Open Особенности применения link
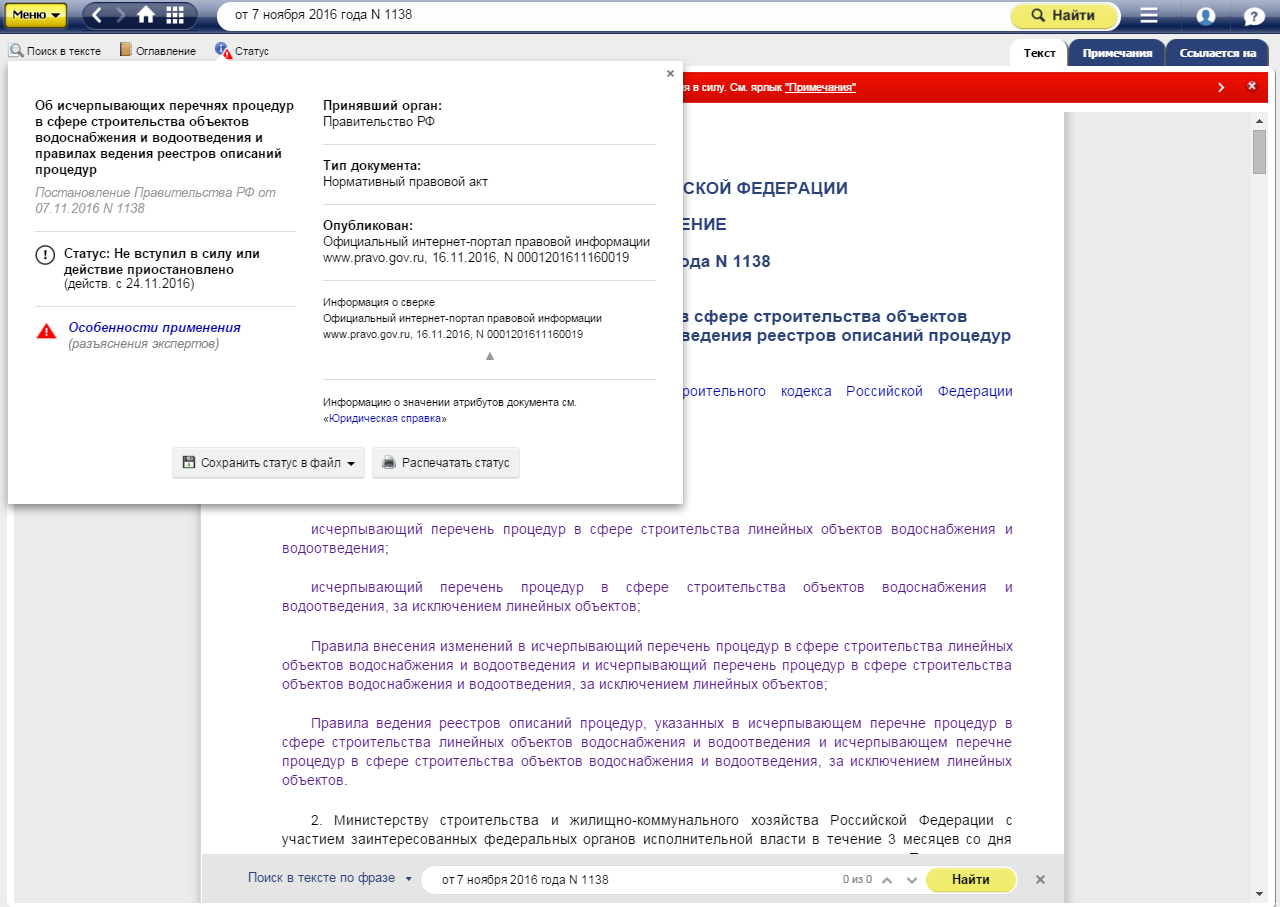Screen dimensions: 1280x907 154,327
